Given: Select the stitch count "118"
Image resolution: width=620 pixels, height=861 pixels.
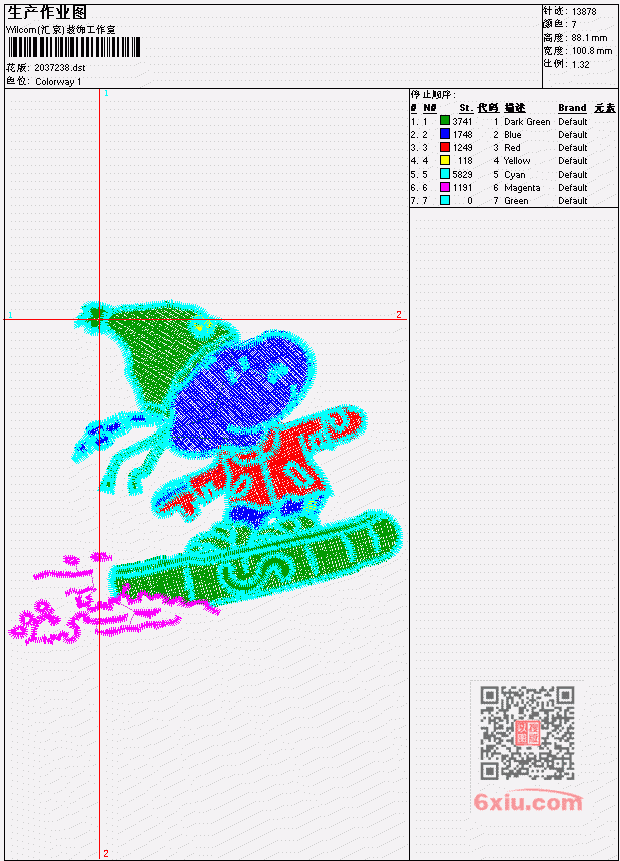Looking at the screenshot, I should [x=465, y=161].
